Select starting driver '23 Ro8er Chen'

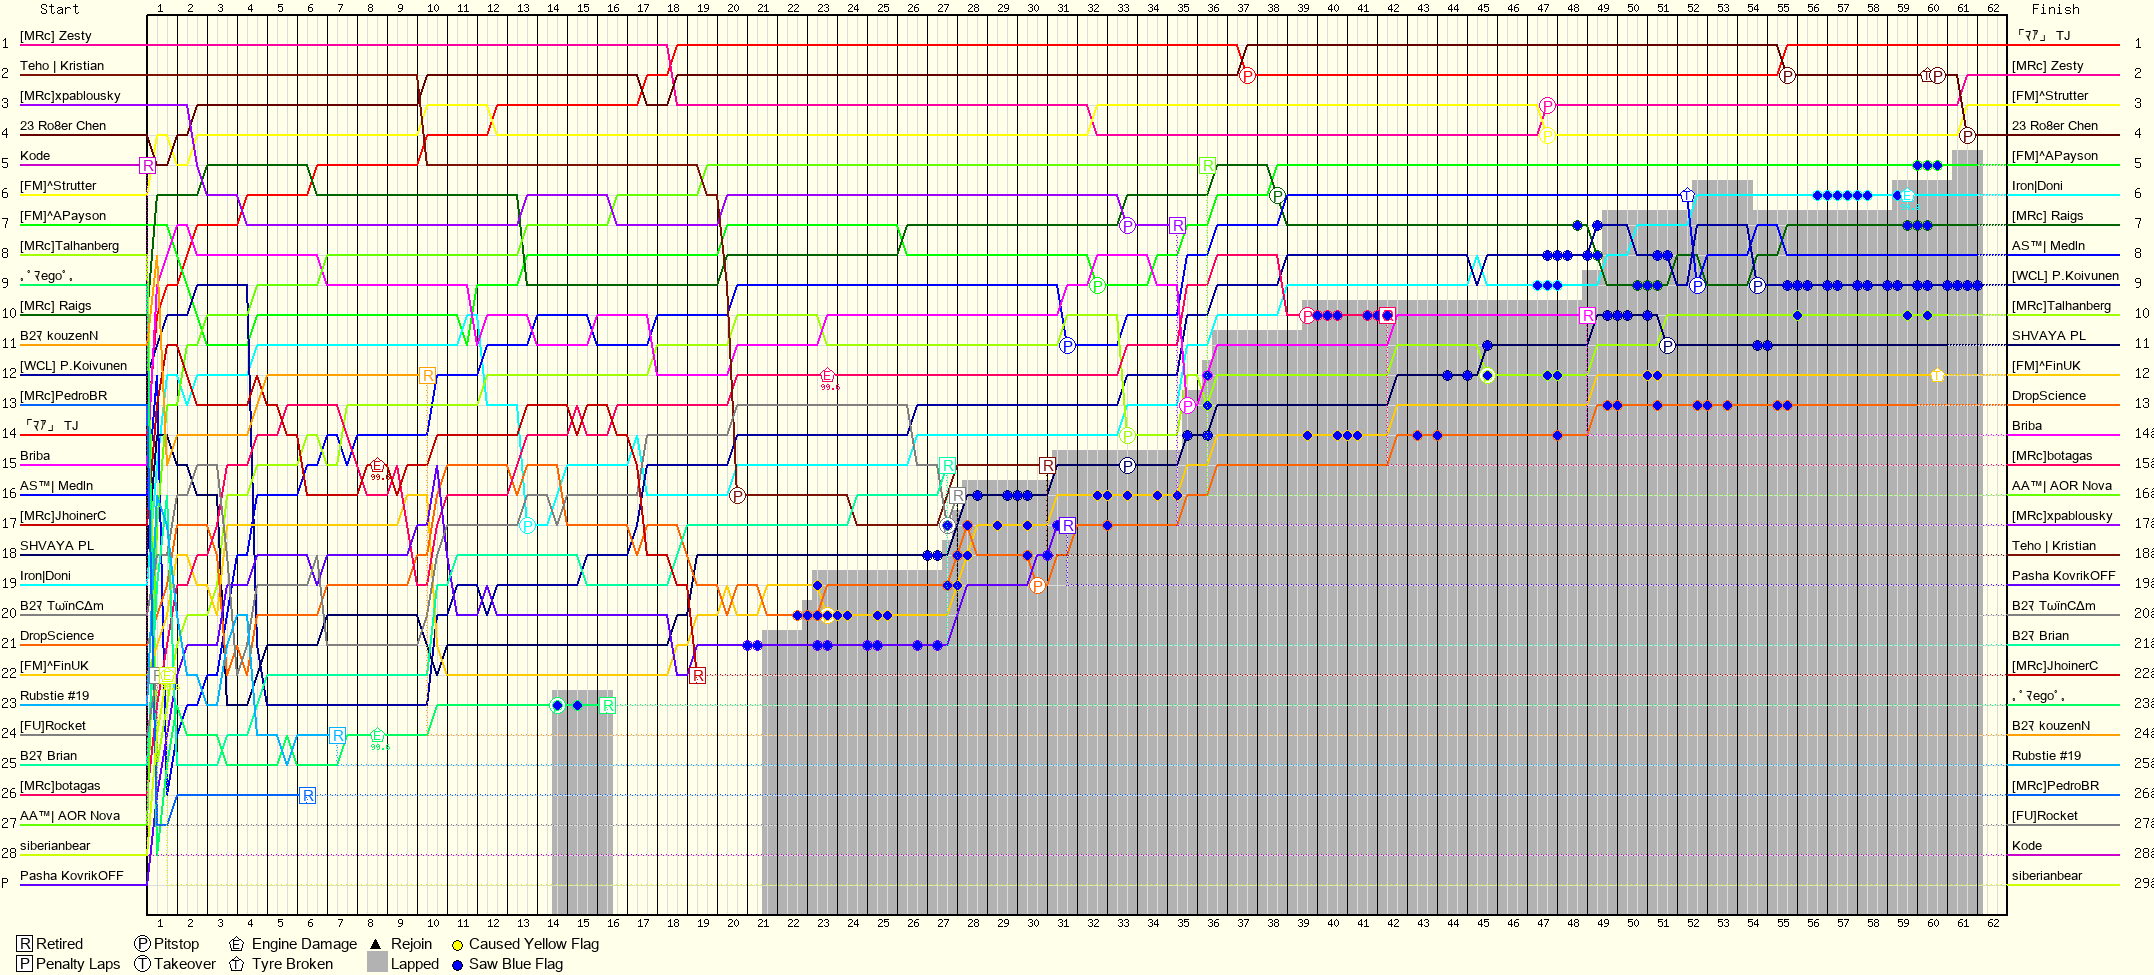63,126
